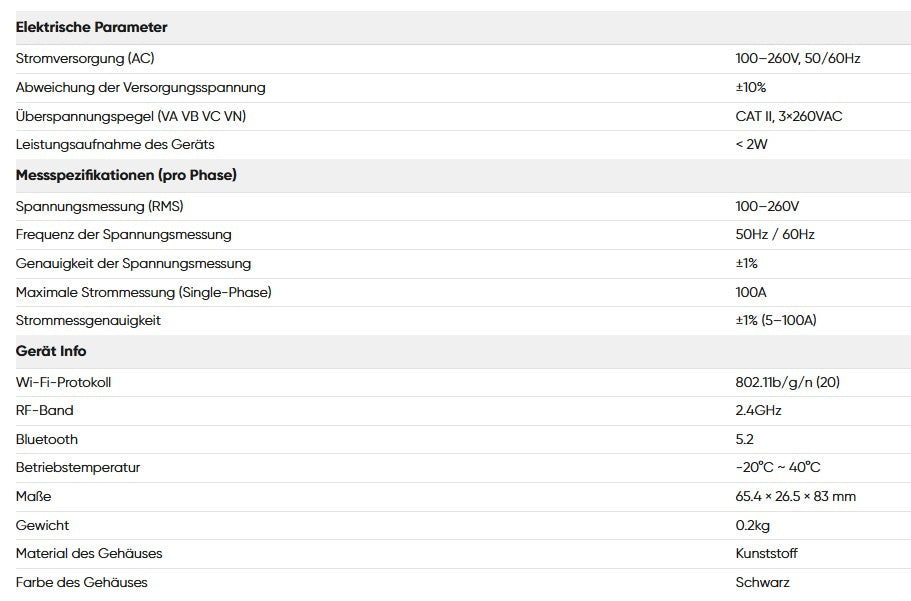Click the 'Gerät Info' section header
This screenshot has height=601, width=911.
pyautogui.click(x=51, y=351)
